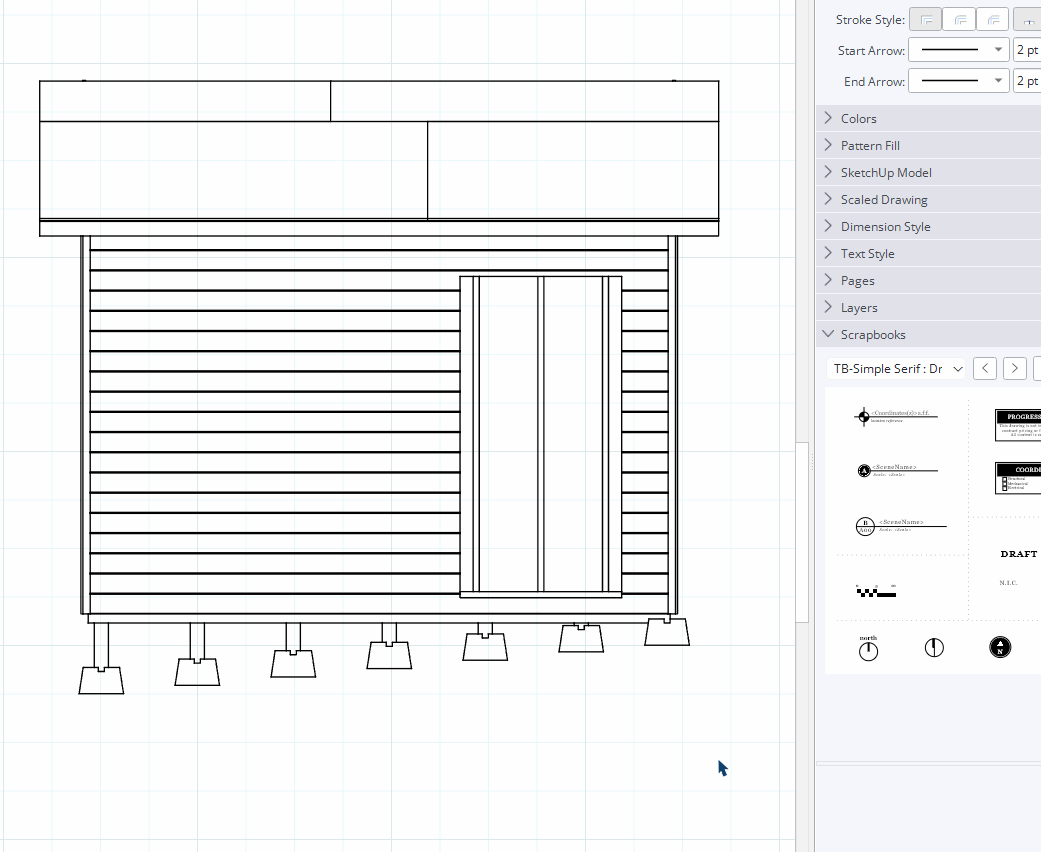Expand the Pattern Fill panel
This screenshot has width=1041, height=852.
click(x=869, y=145)
